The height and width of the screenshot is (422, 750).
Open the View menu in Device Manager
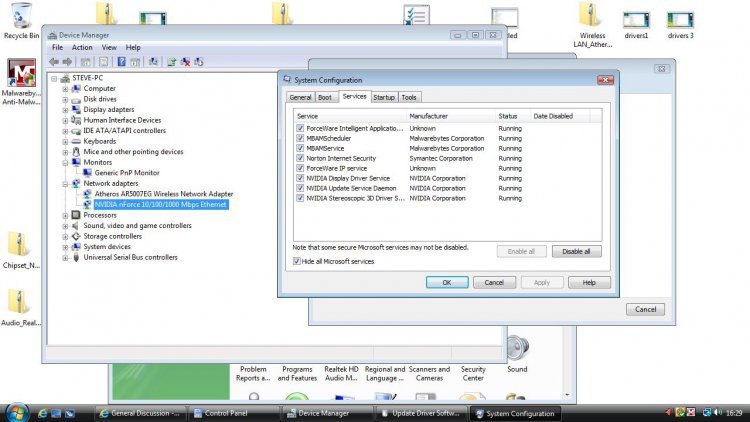click(109, 47)
